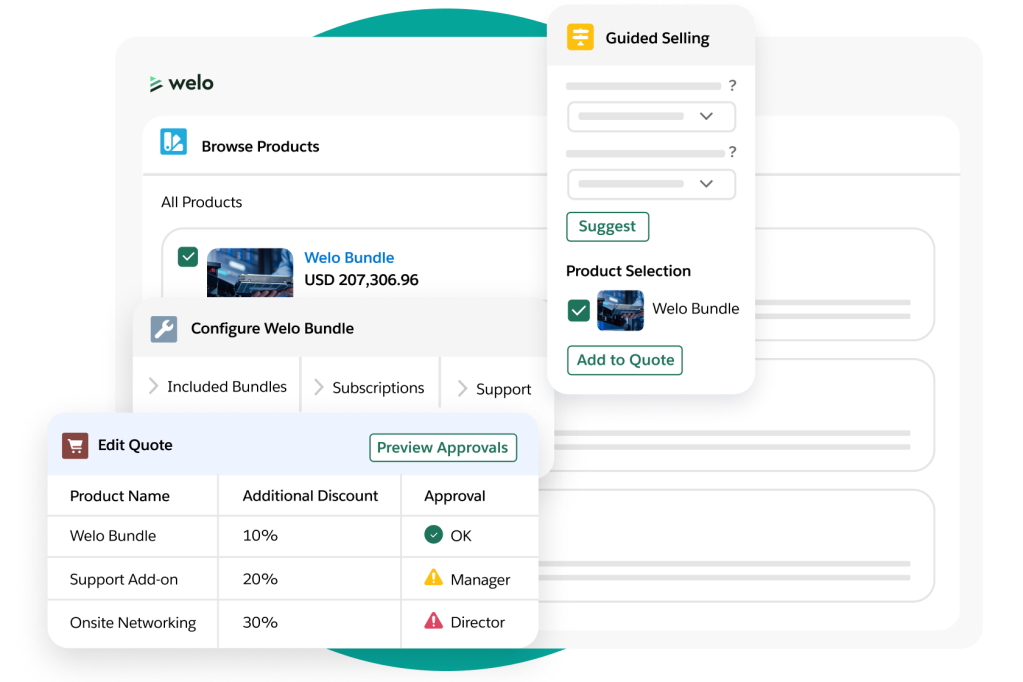Screen dimensions: 1023x682
Task: Click the Guided Selling header icon
Action: [x=580, y=38]
